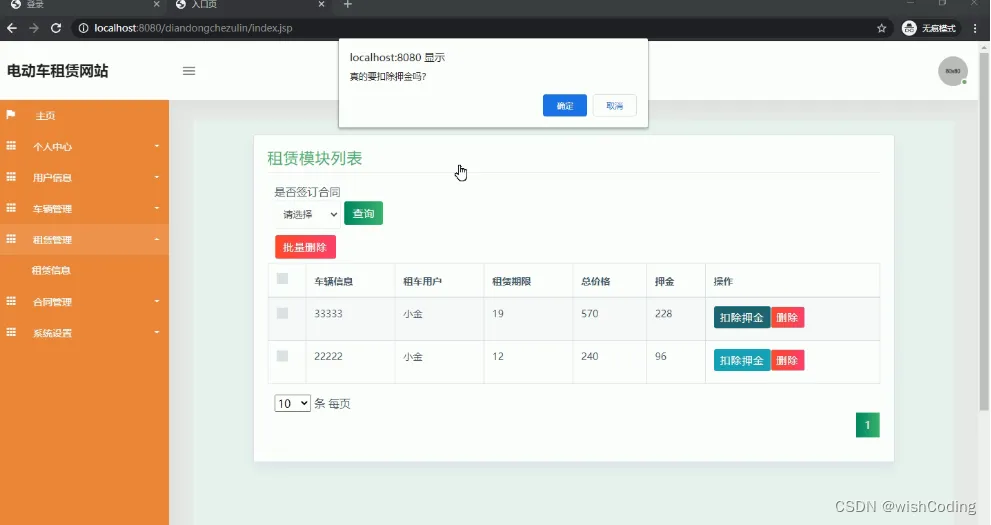
Task: Click the browser address bar URL
Action: [193, 28]
